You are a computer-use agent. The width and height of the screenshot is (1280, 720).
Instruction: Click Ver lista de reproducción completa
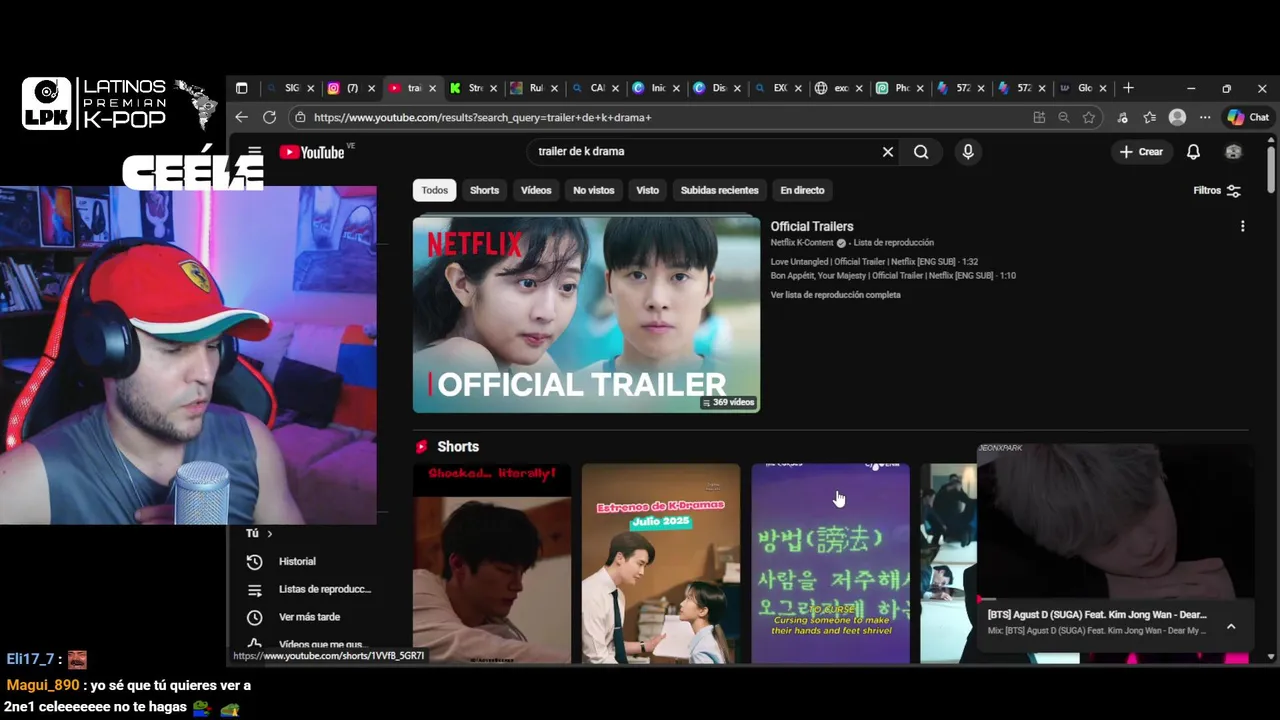835,295
